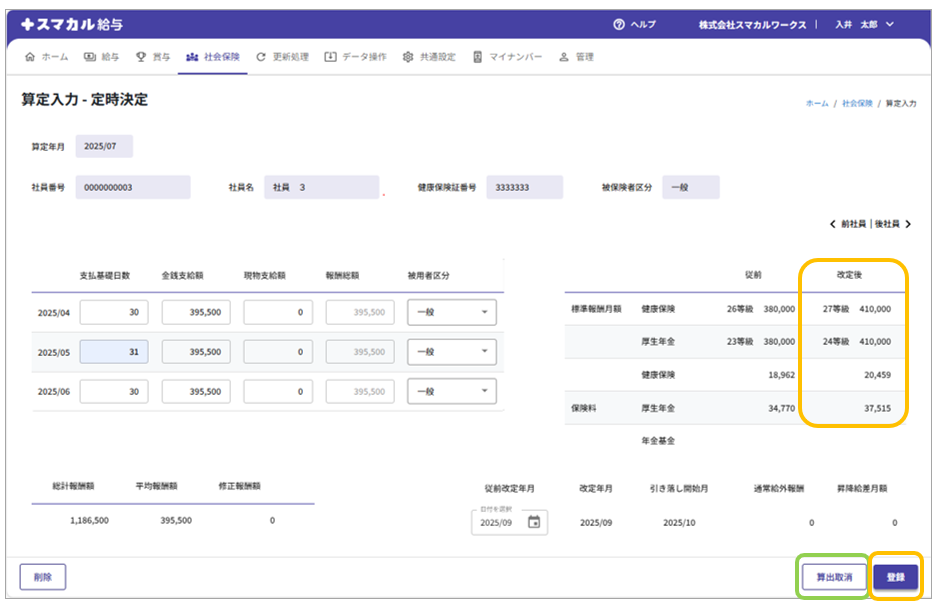Click the Smacal Kyuyo logo

tap(72, 24)
